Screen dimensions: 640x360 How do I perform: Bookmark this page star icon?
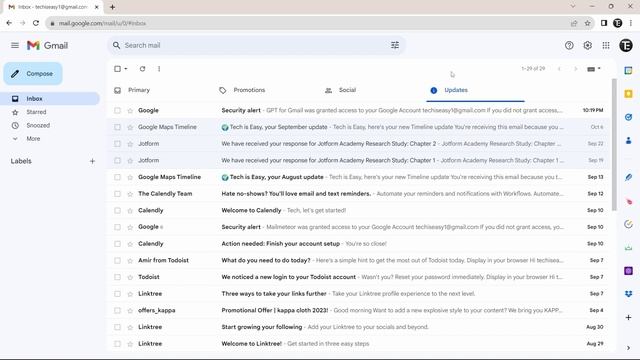coord(587,23)
